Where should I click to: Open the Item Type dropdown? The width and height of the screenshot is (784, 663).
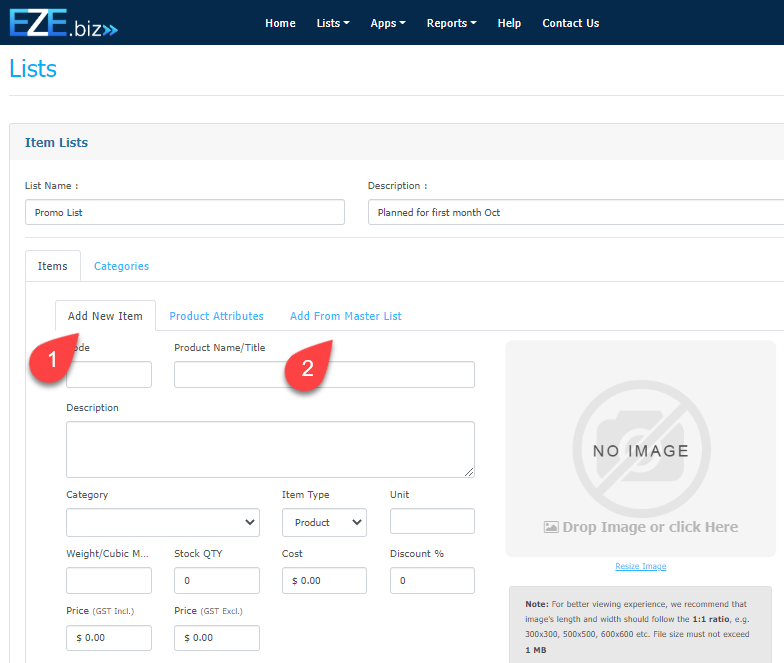(x=324, y=522)
